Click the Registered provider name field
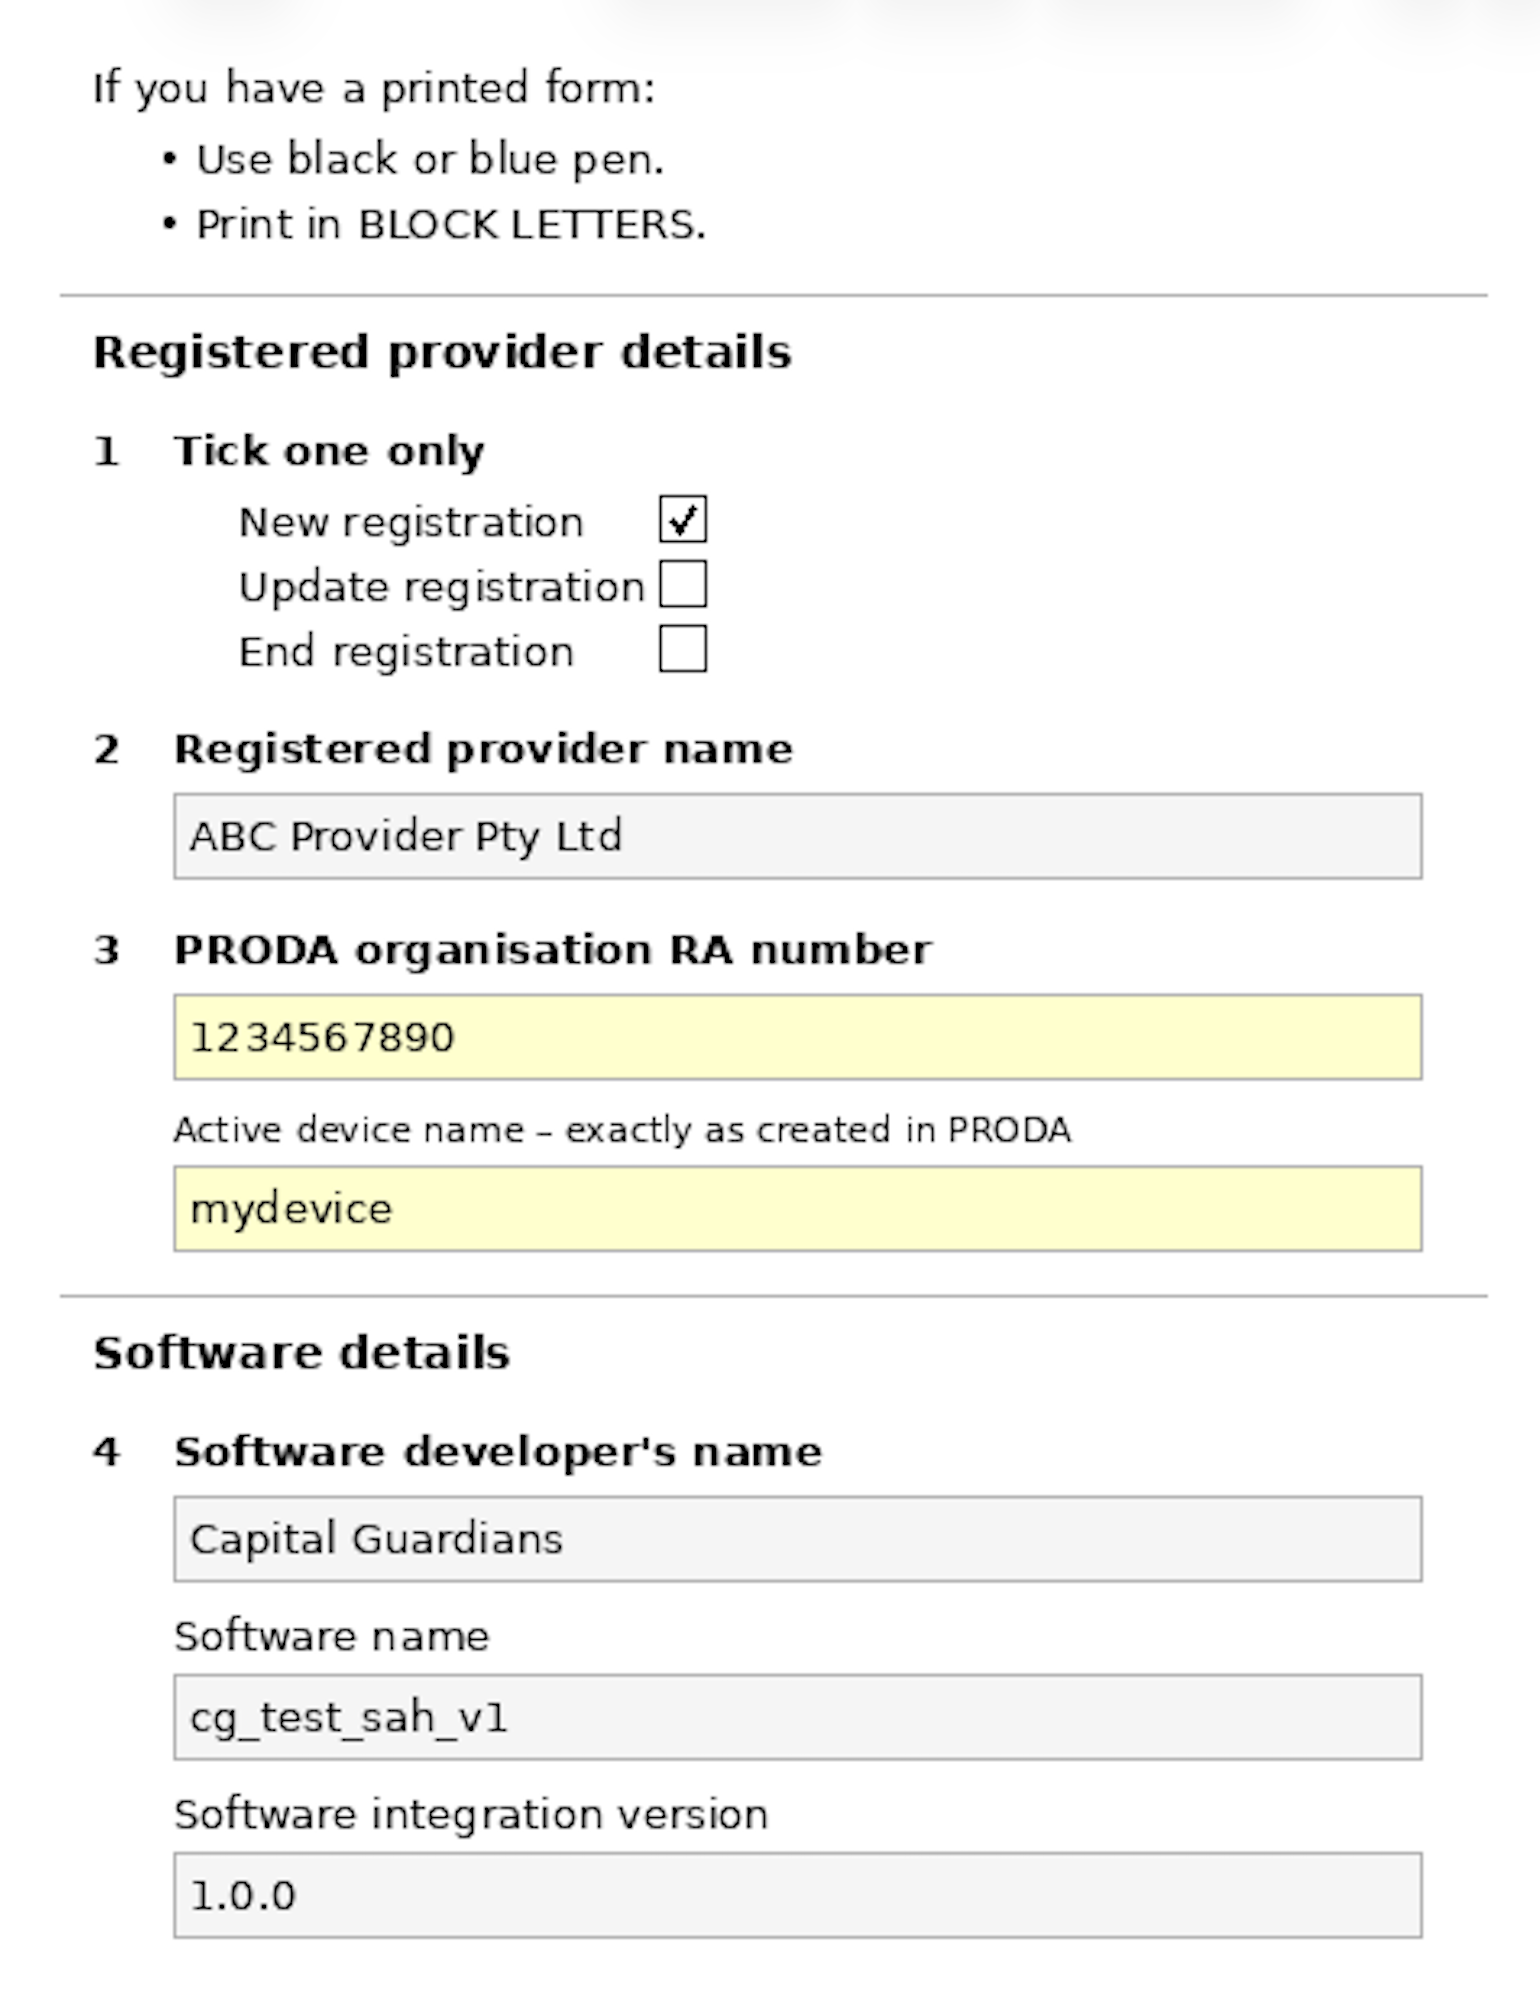 (x=797, y=837)
